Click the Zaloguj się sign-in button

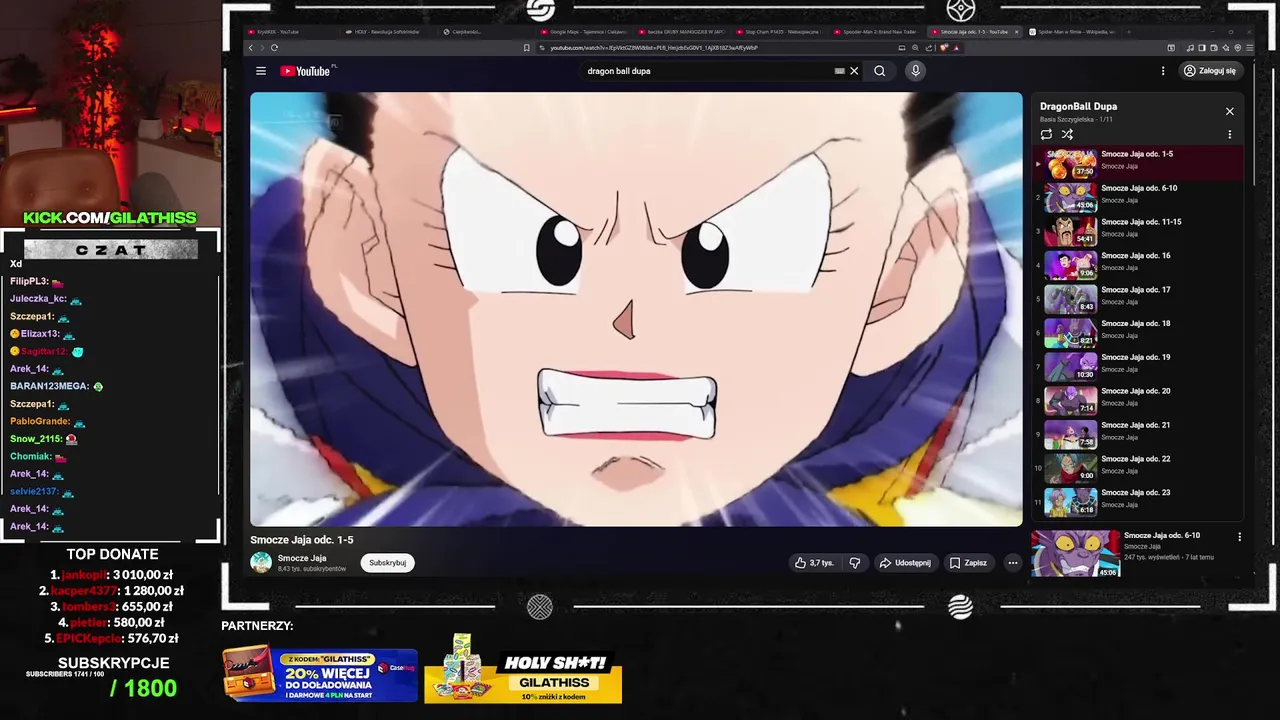pos(1210,71)
